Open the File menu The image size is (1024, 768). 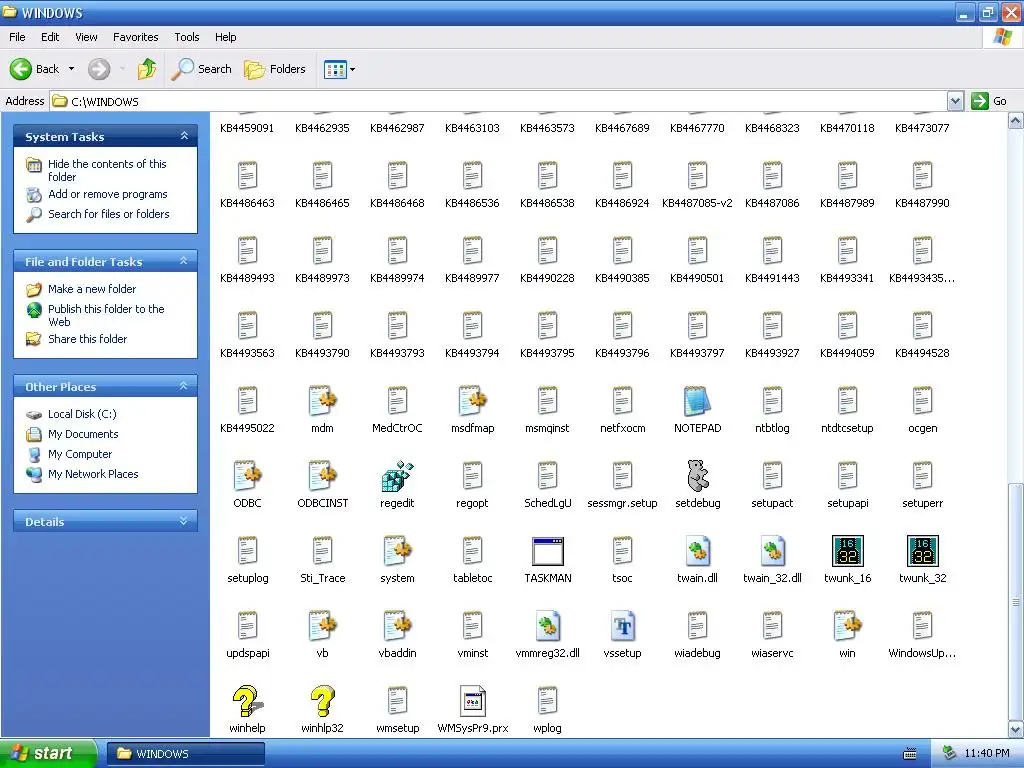pyautogui.click(x=17, y=37)
